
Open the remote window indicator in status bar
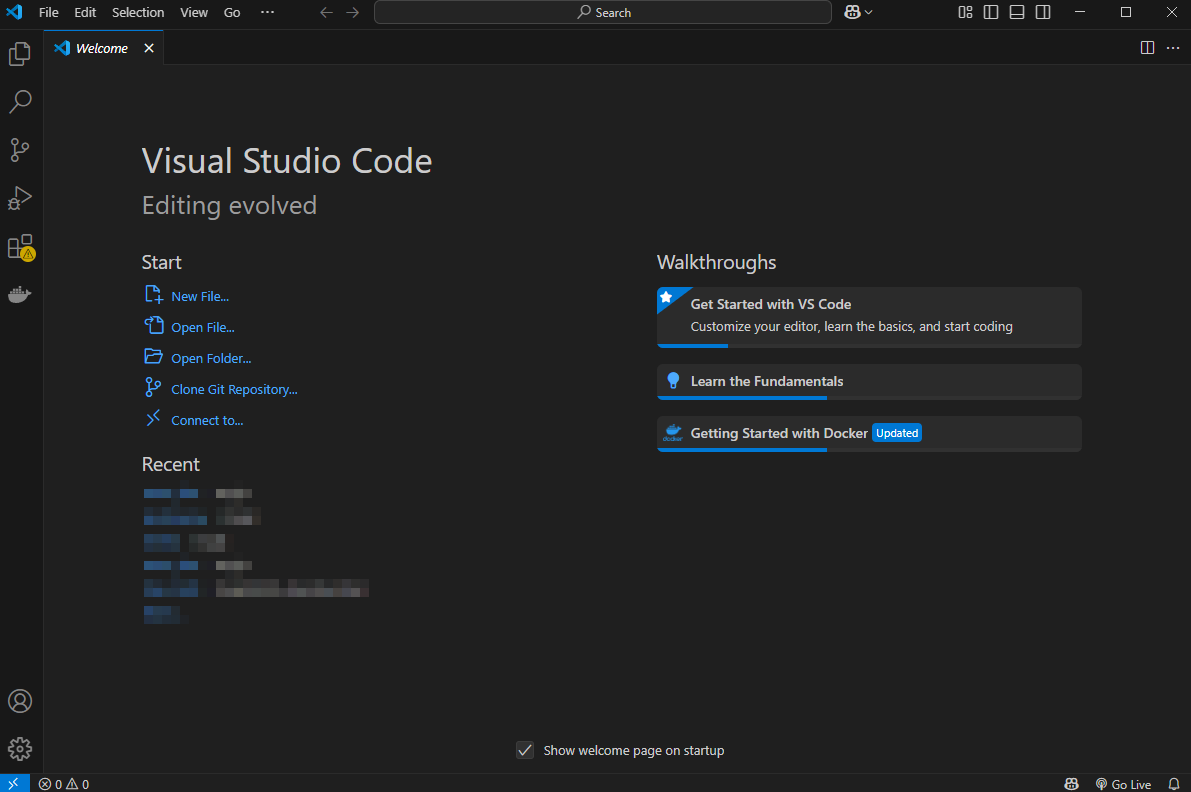[14, 784]
